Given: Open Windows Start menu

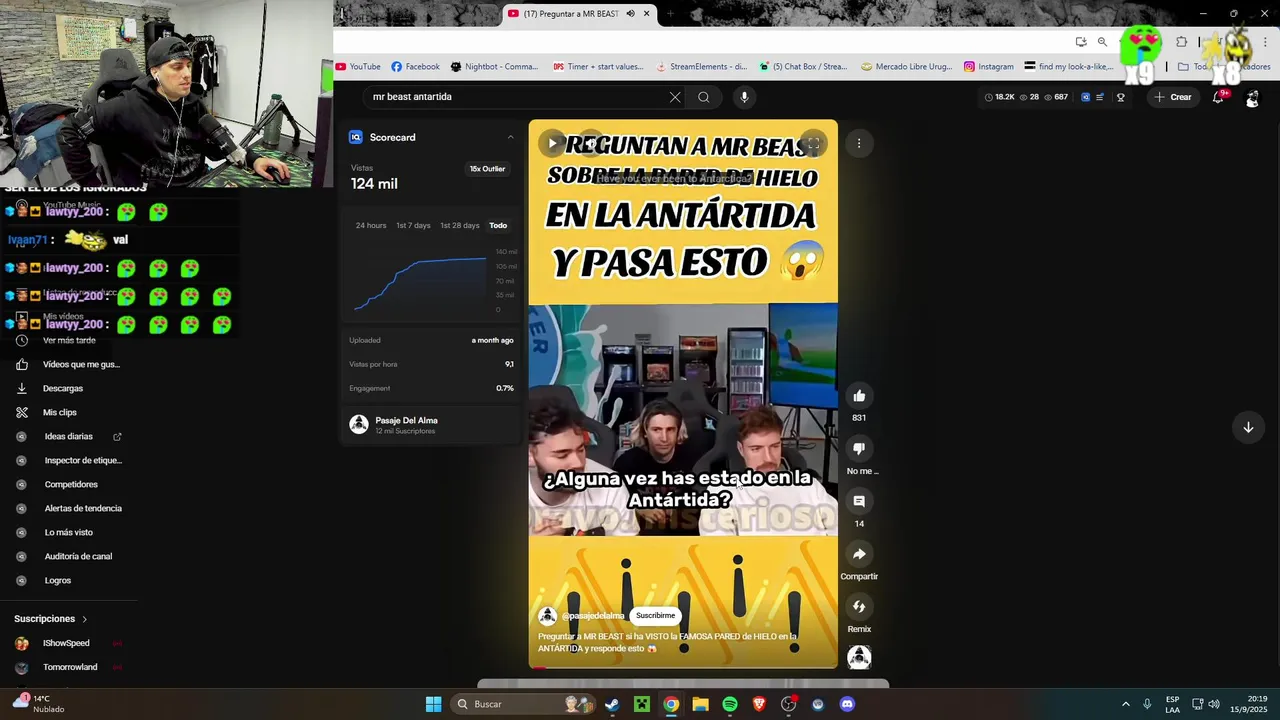Looking at the screenshot, I should tap(433, 704).
